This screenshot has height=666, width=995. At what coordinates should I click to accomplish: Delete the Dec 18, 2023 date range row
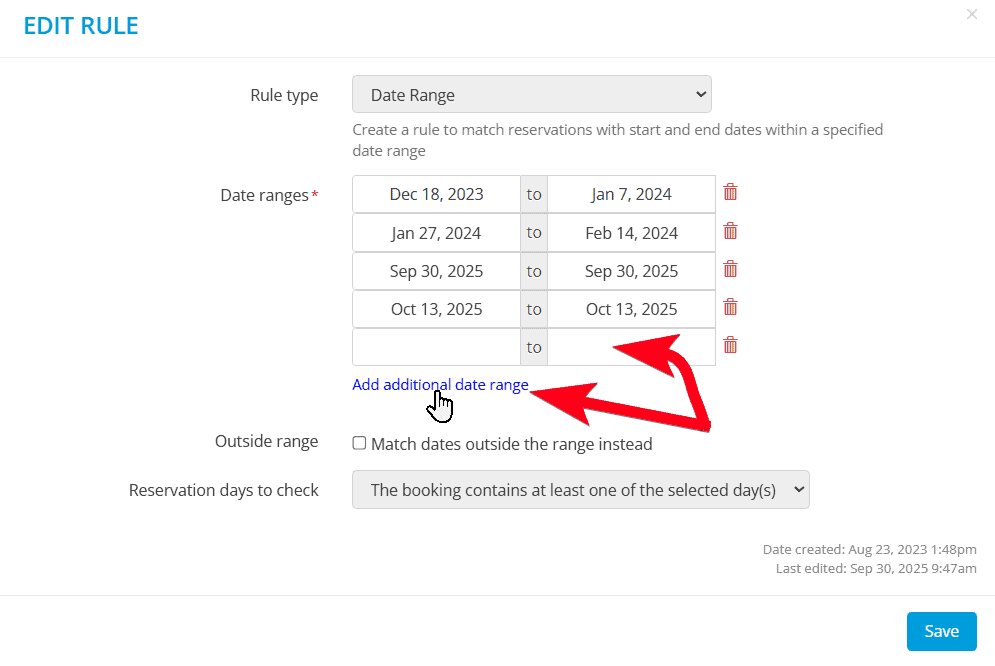click(730, 192)
